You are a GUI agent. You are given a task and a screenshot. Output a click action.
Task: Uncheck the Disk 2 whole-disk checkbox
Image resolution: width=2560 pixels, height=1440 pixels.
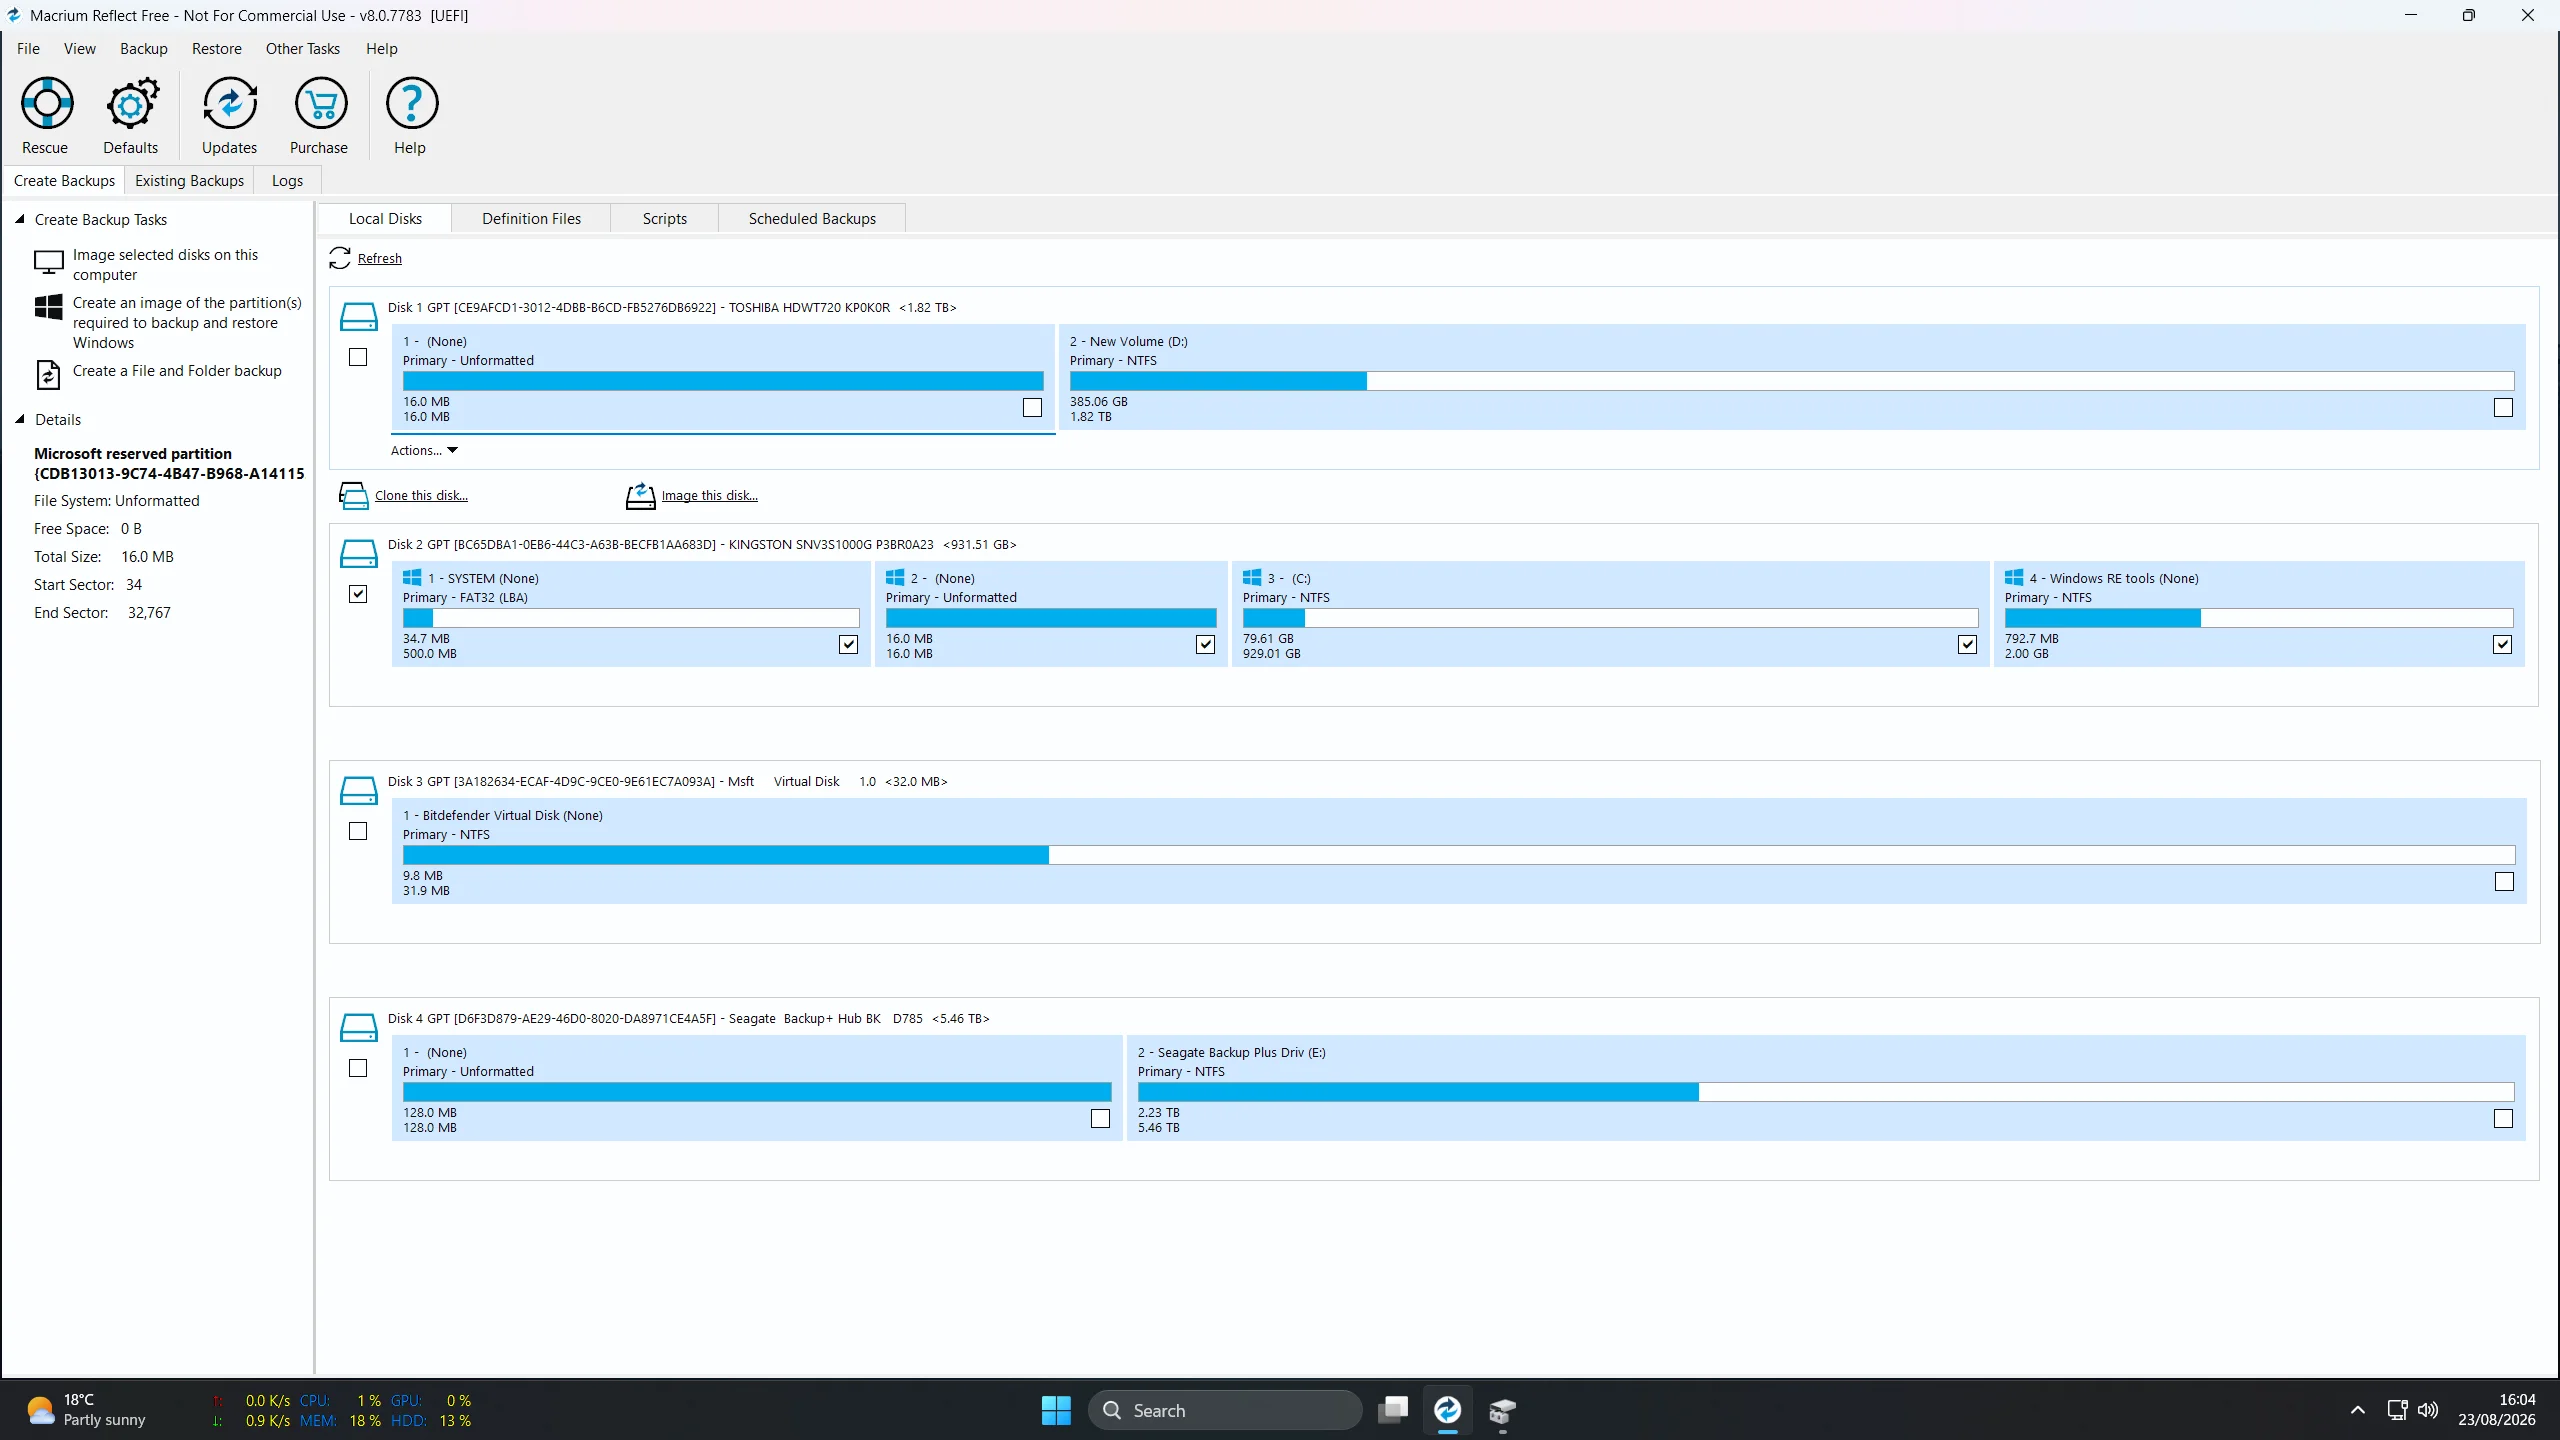[358, 594]
